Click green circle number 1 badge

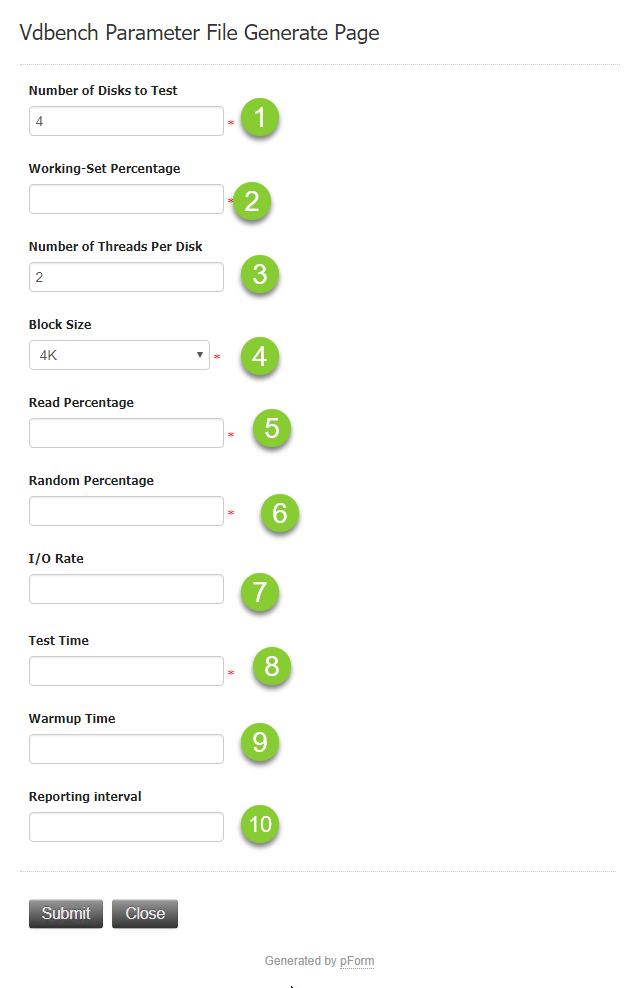point(260,119)
